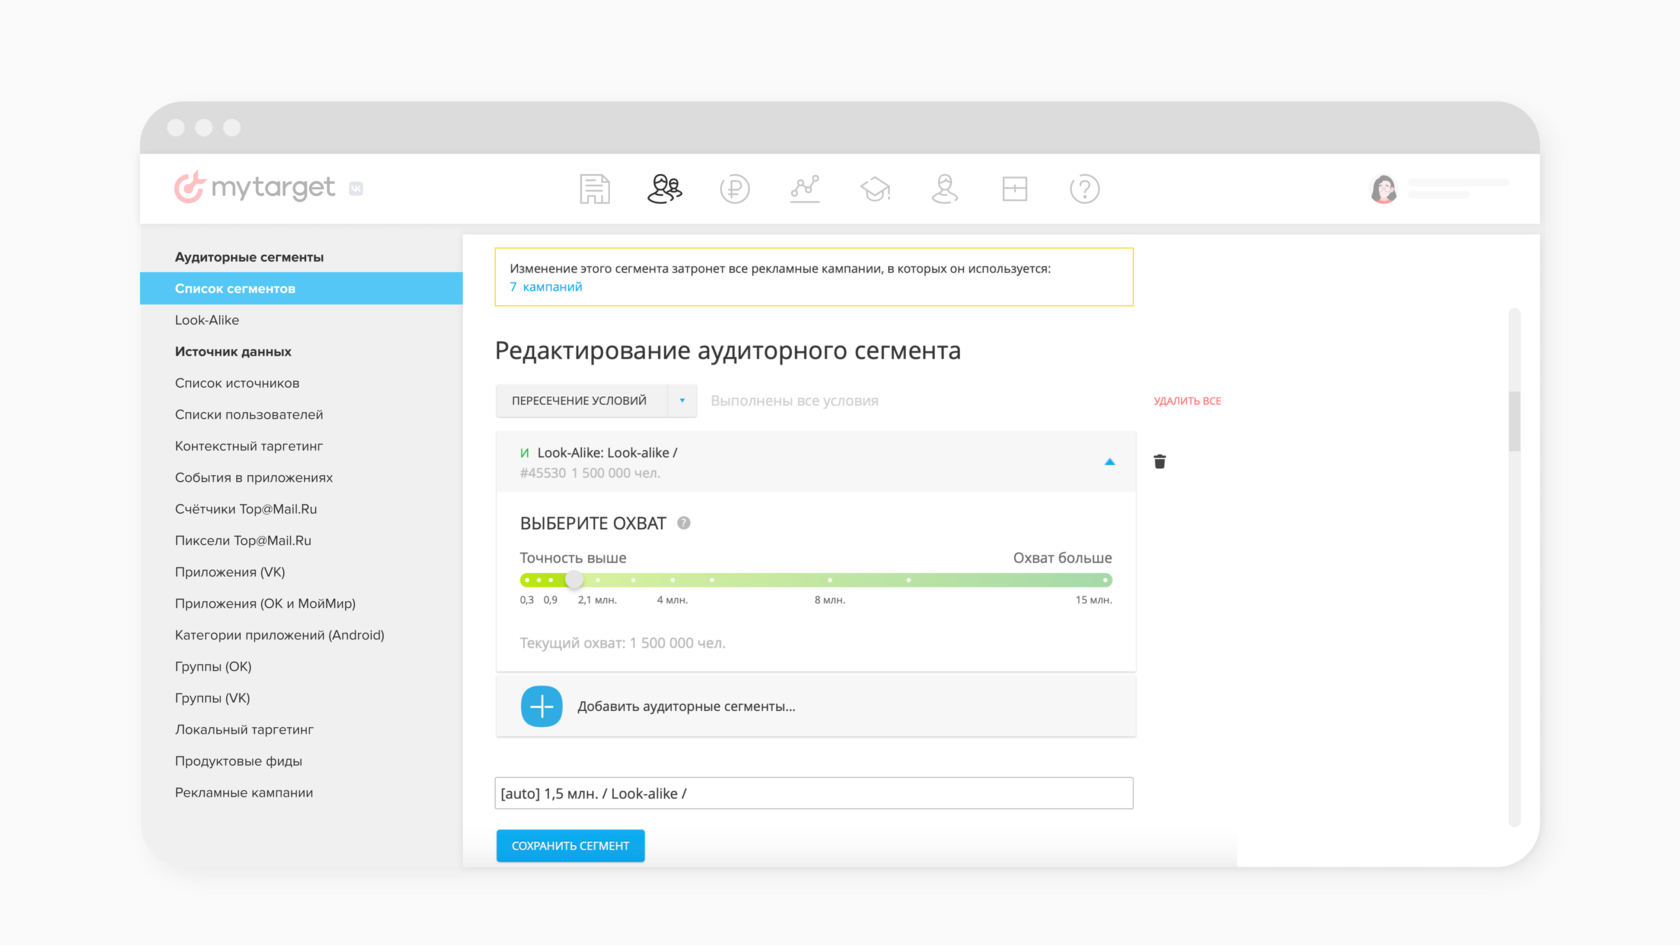
Task: Click the help icon next to ВЫБЕРИТЕ ОХВАТ
Action: (684, 523)
